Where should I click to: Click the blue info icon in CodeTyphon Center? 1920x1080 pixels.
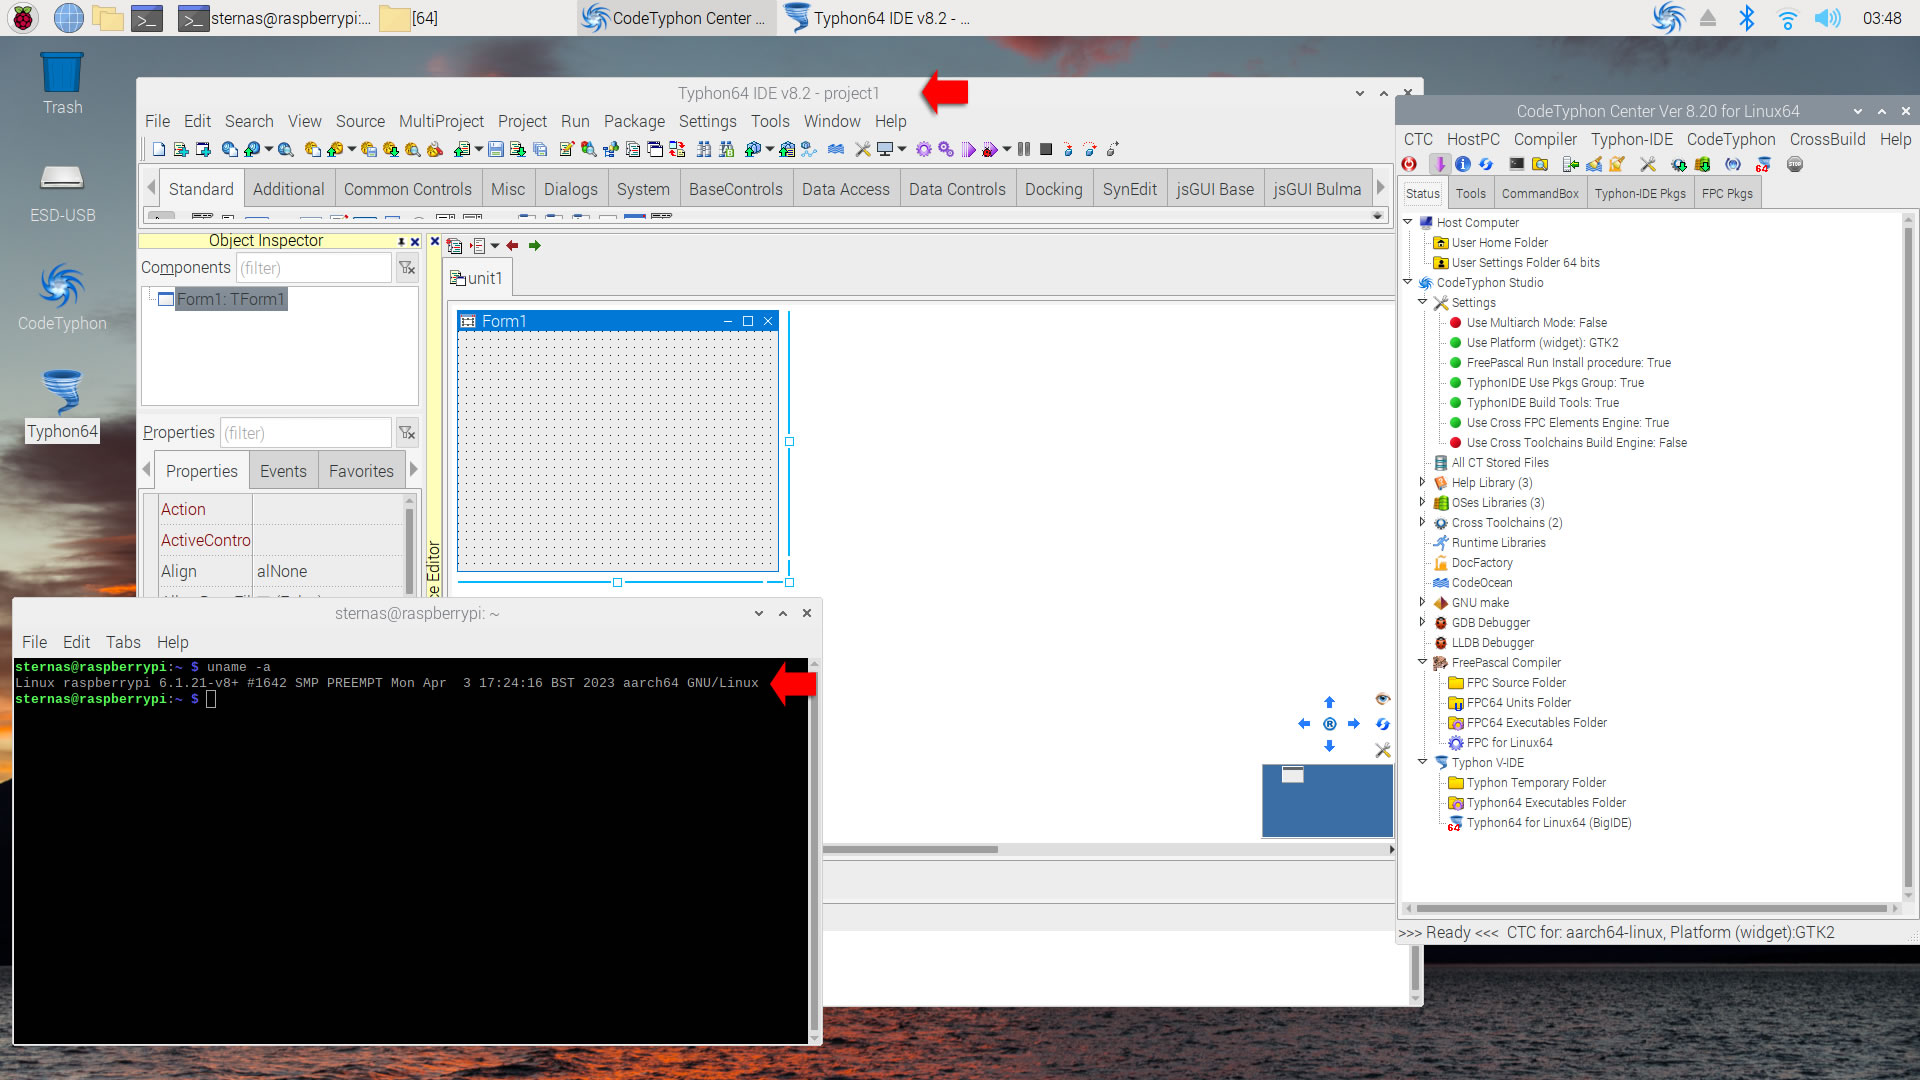(x=1463, y=164)
